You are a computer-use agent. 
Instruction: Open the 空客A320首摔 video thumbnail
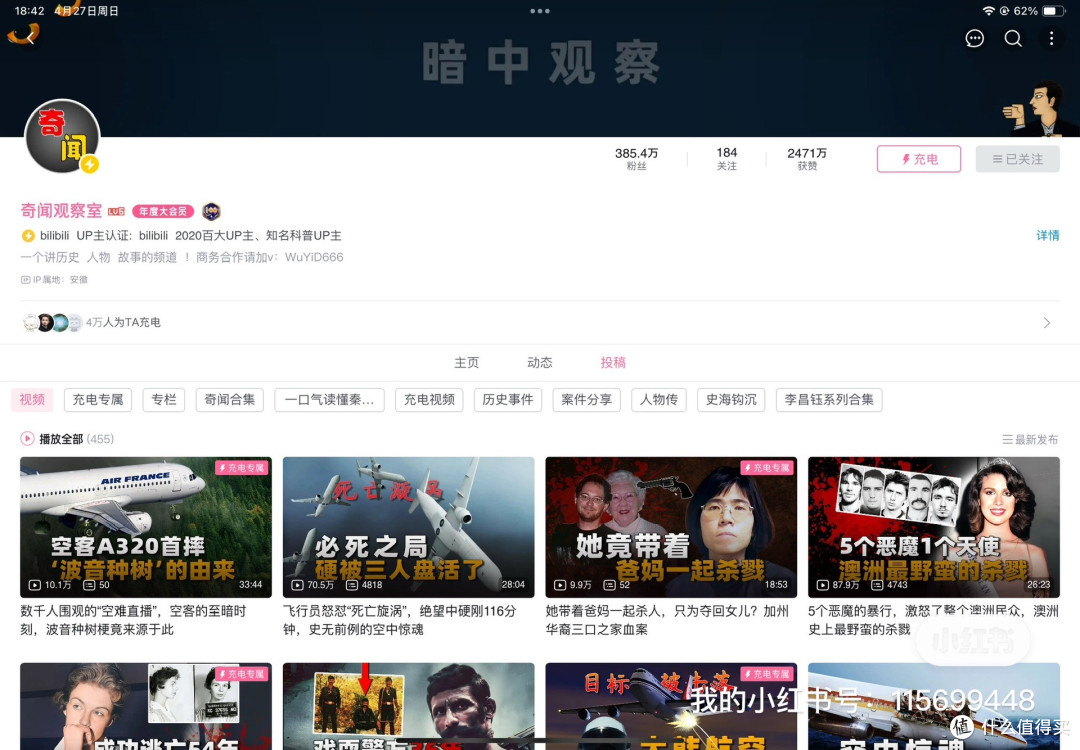[x=146, y=527]
